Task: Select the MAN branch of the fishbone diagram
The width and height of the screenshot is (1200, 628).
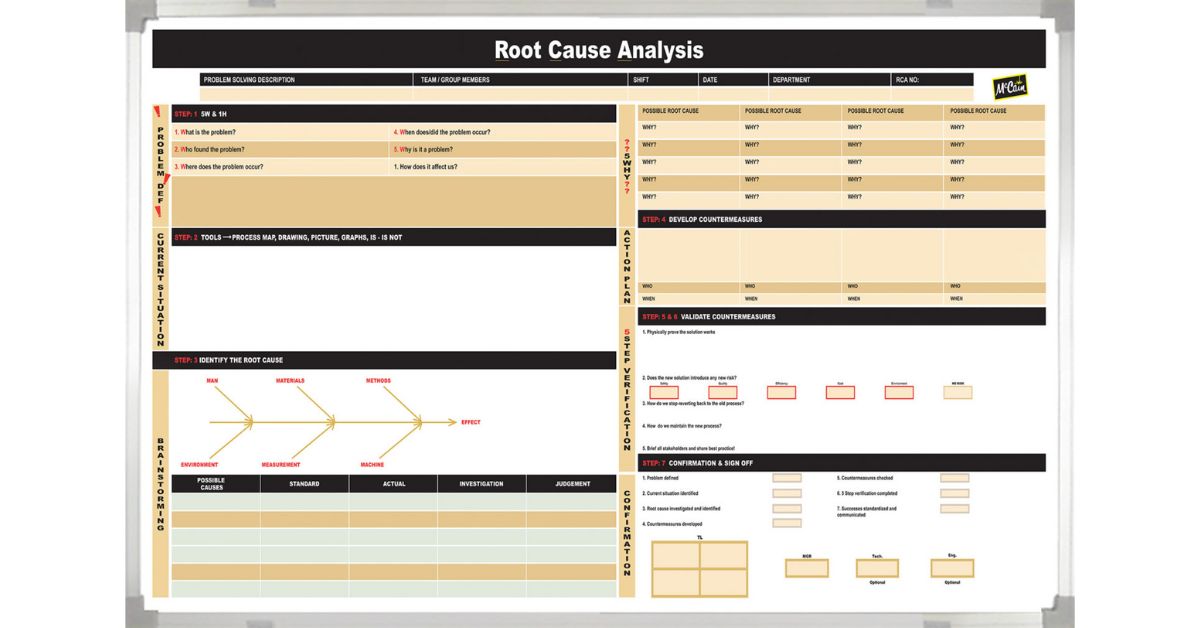Action: (x=215, y=382)
